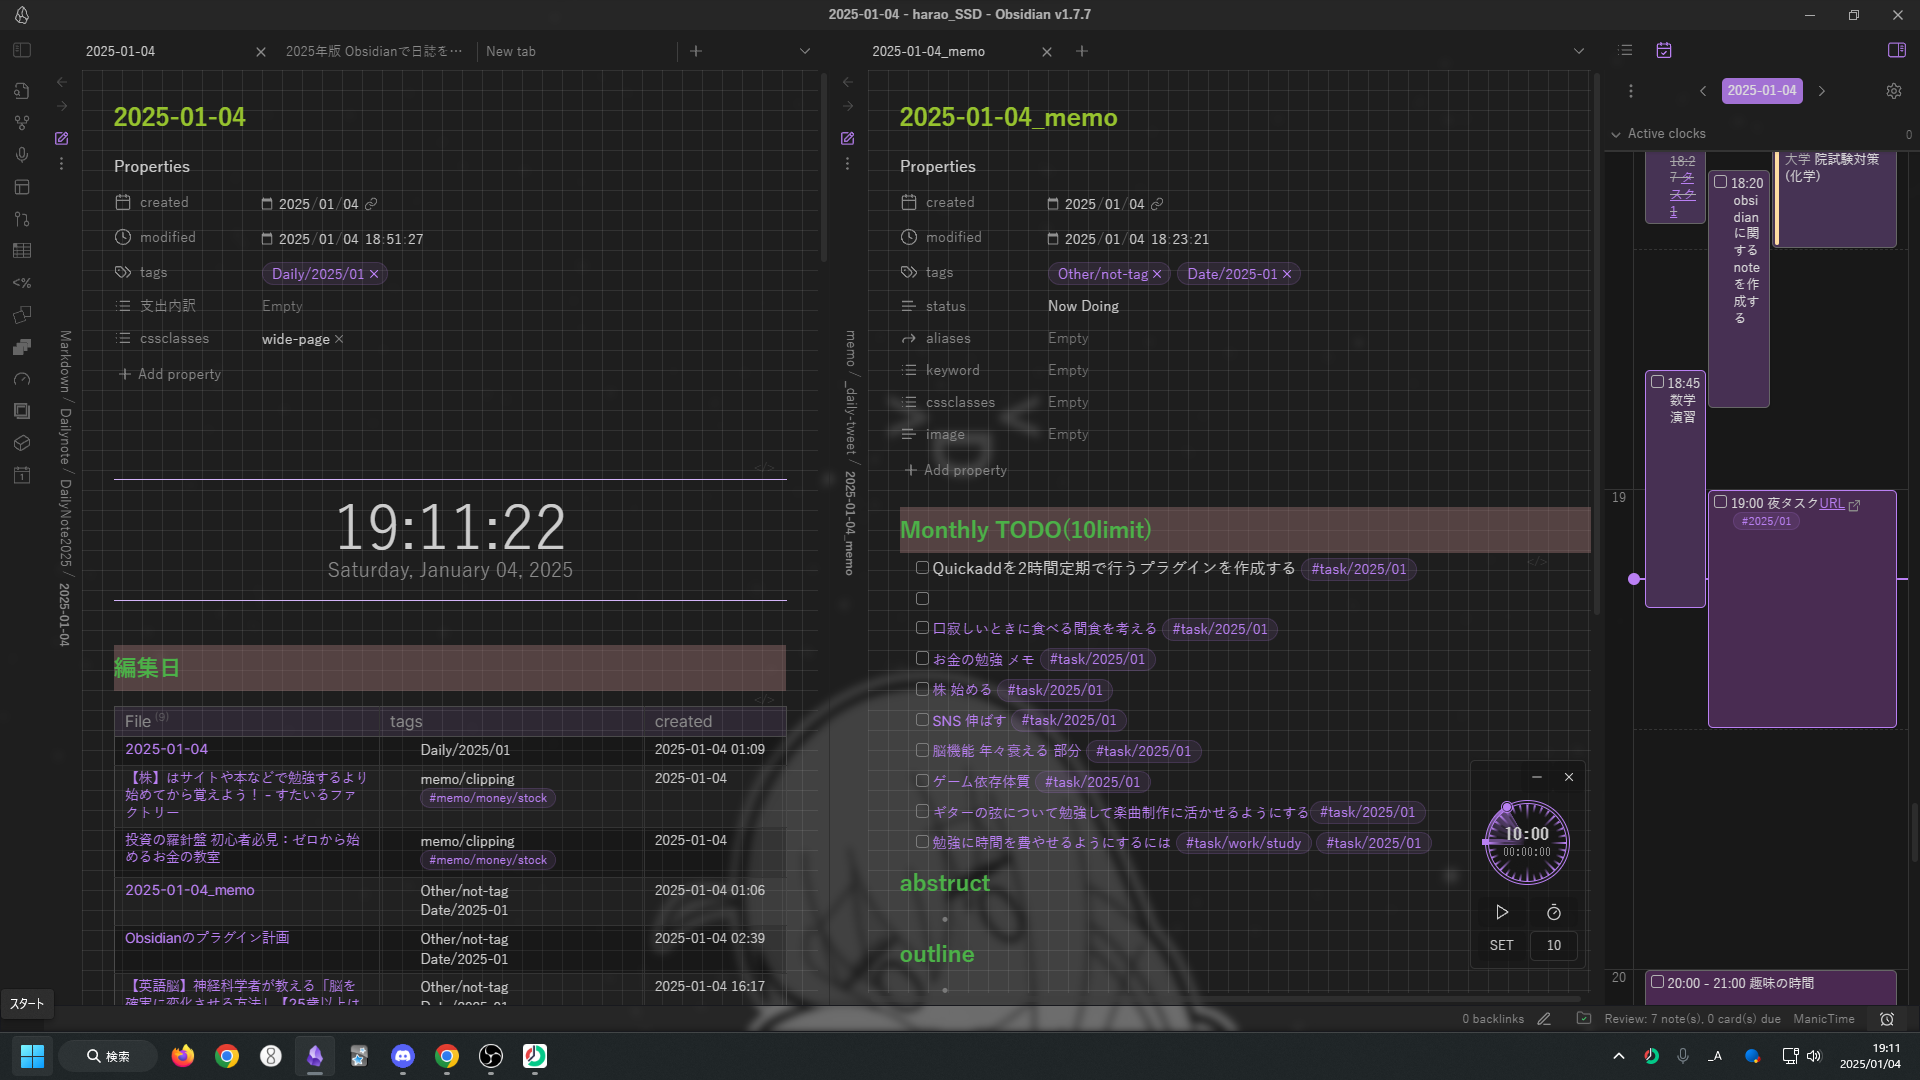Open more options for the 2025-01-04 note

(62, 163)
